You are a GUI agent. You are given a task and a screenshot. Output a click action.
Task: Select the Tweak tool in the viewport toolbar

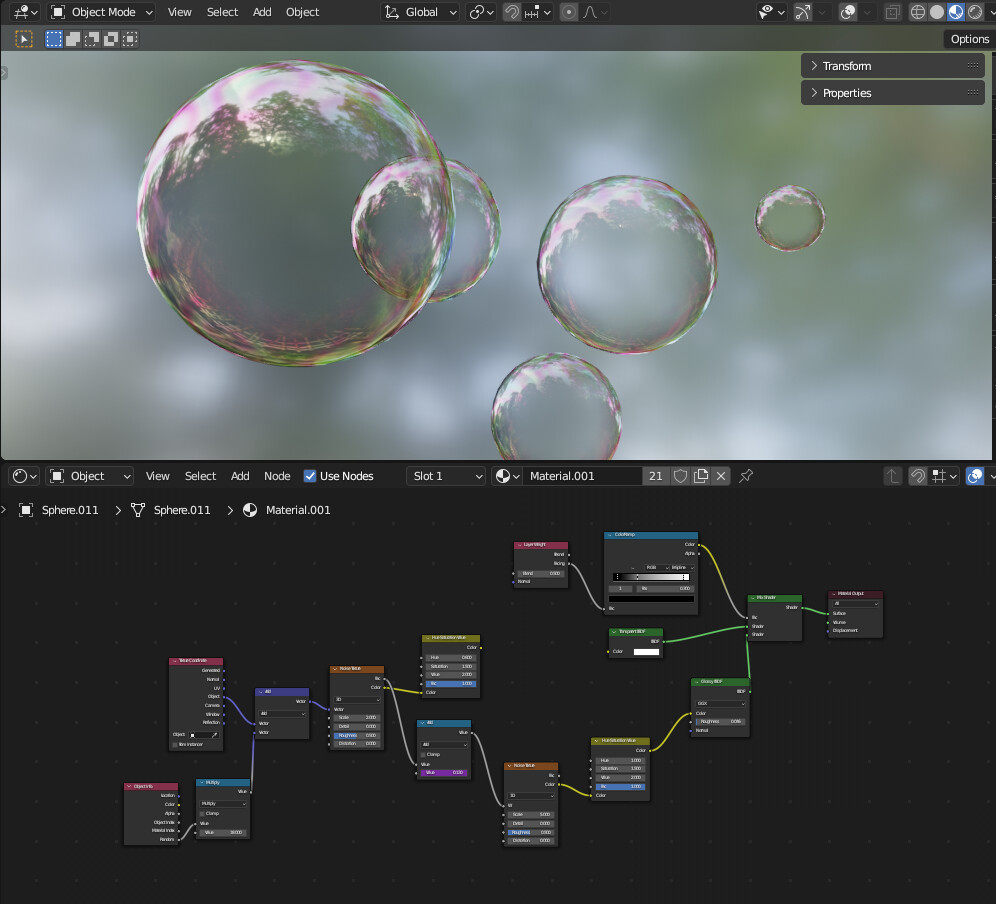[x=24, y=38]
